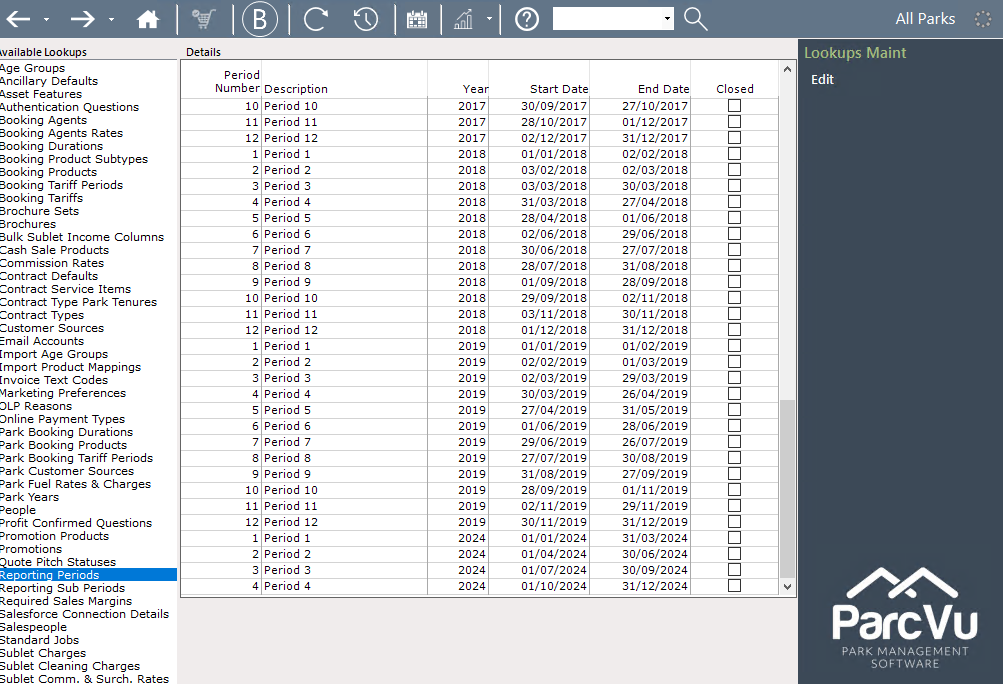
Task: Expand dropdown arrow beside chart icon
Action: [x=489, y=19]
